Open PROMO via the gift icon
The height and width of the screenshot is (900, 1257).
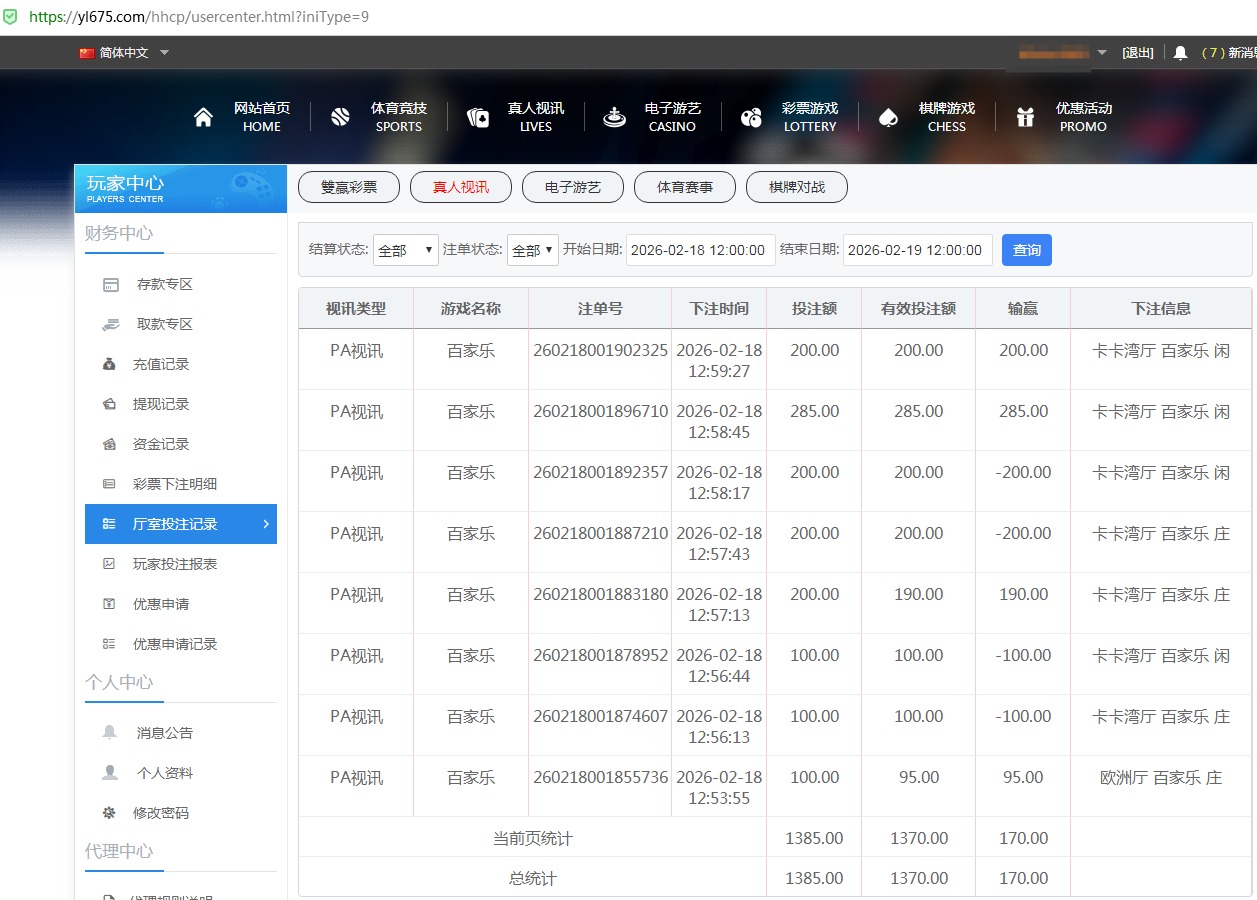[1025, 116]
